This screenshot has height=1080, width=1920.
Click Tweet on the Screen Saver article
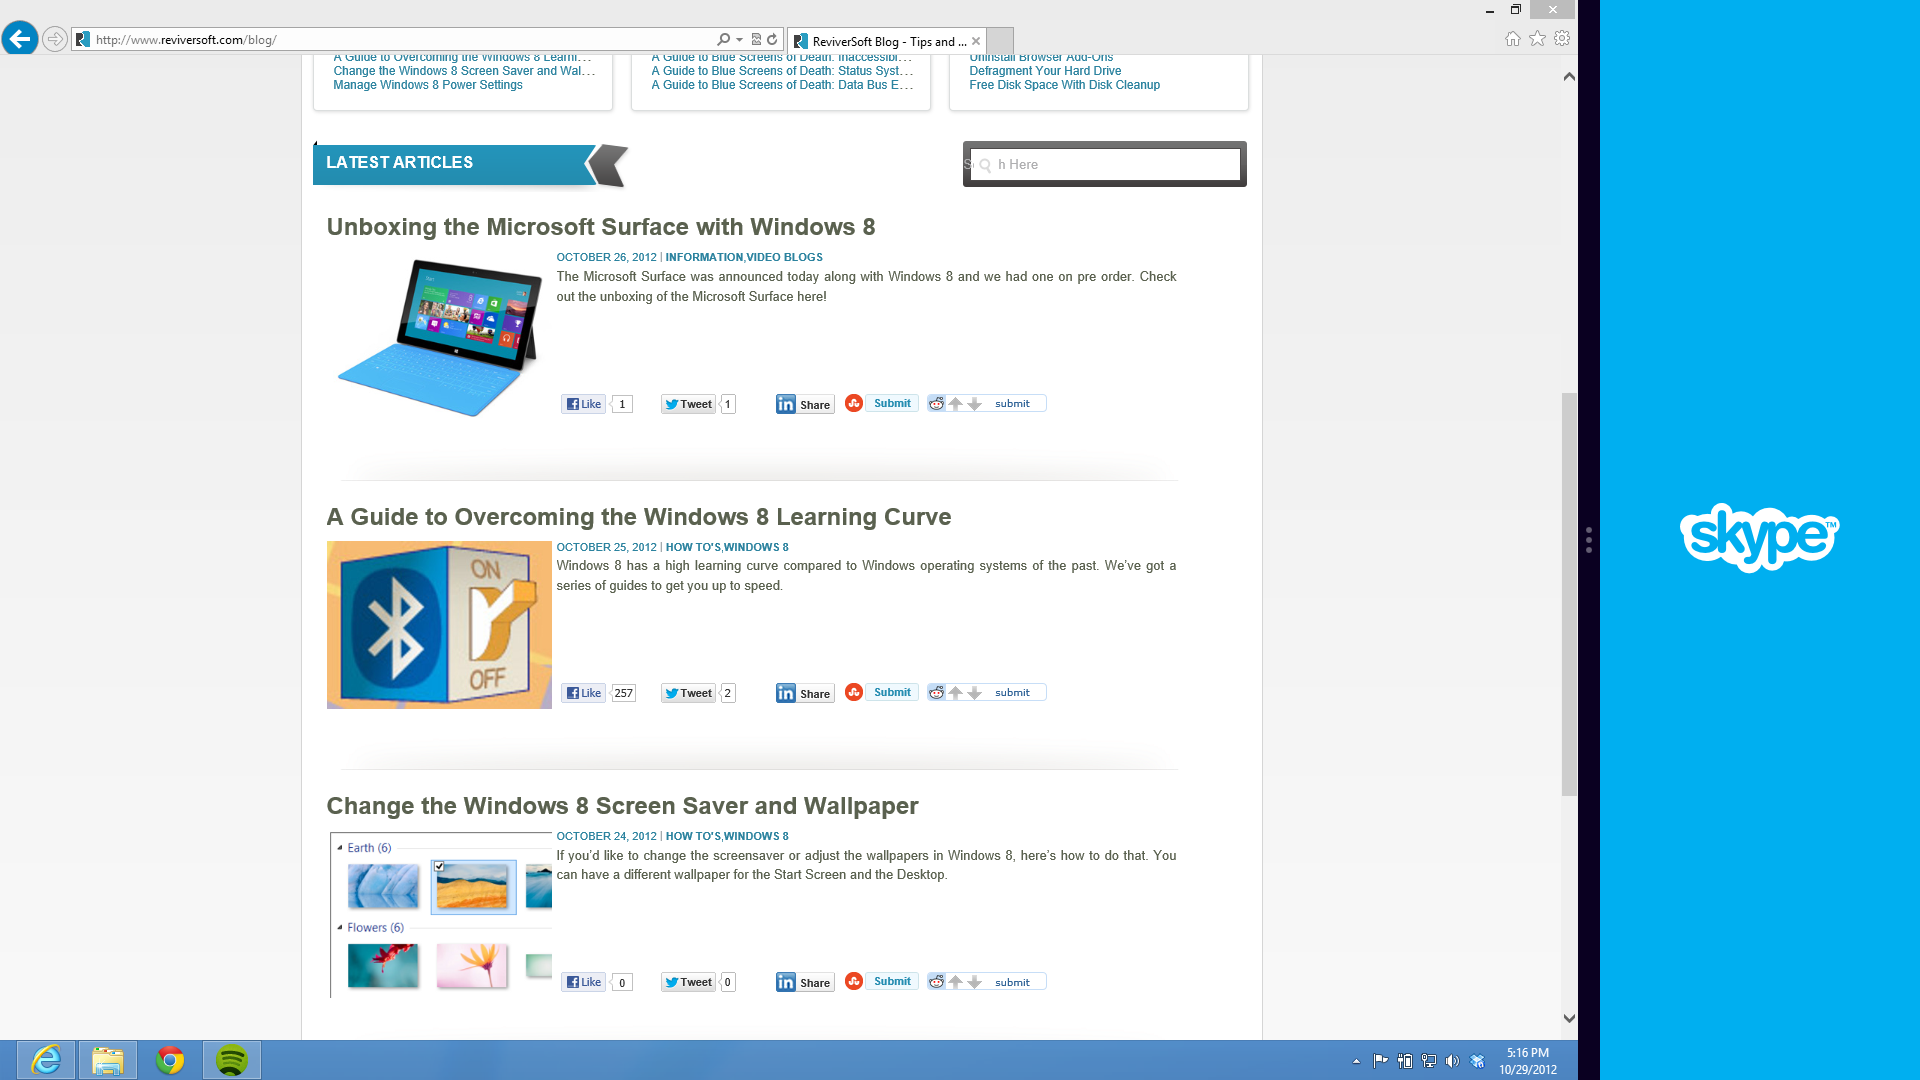(x=688, y=982)
